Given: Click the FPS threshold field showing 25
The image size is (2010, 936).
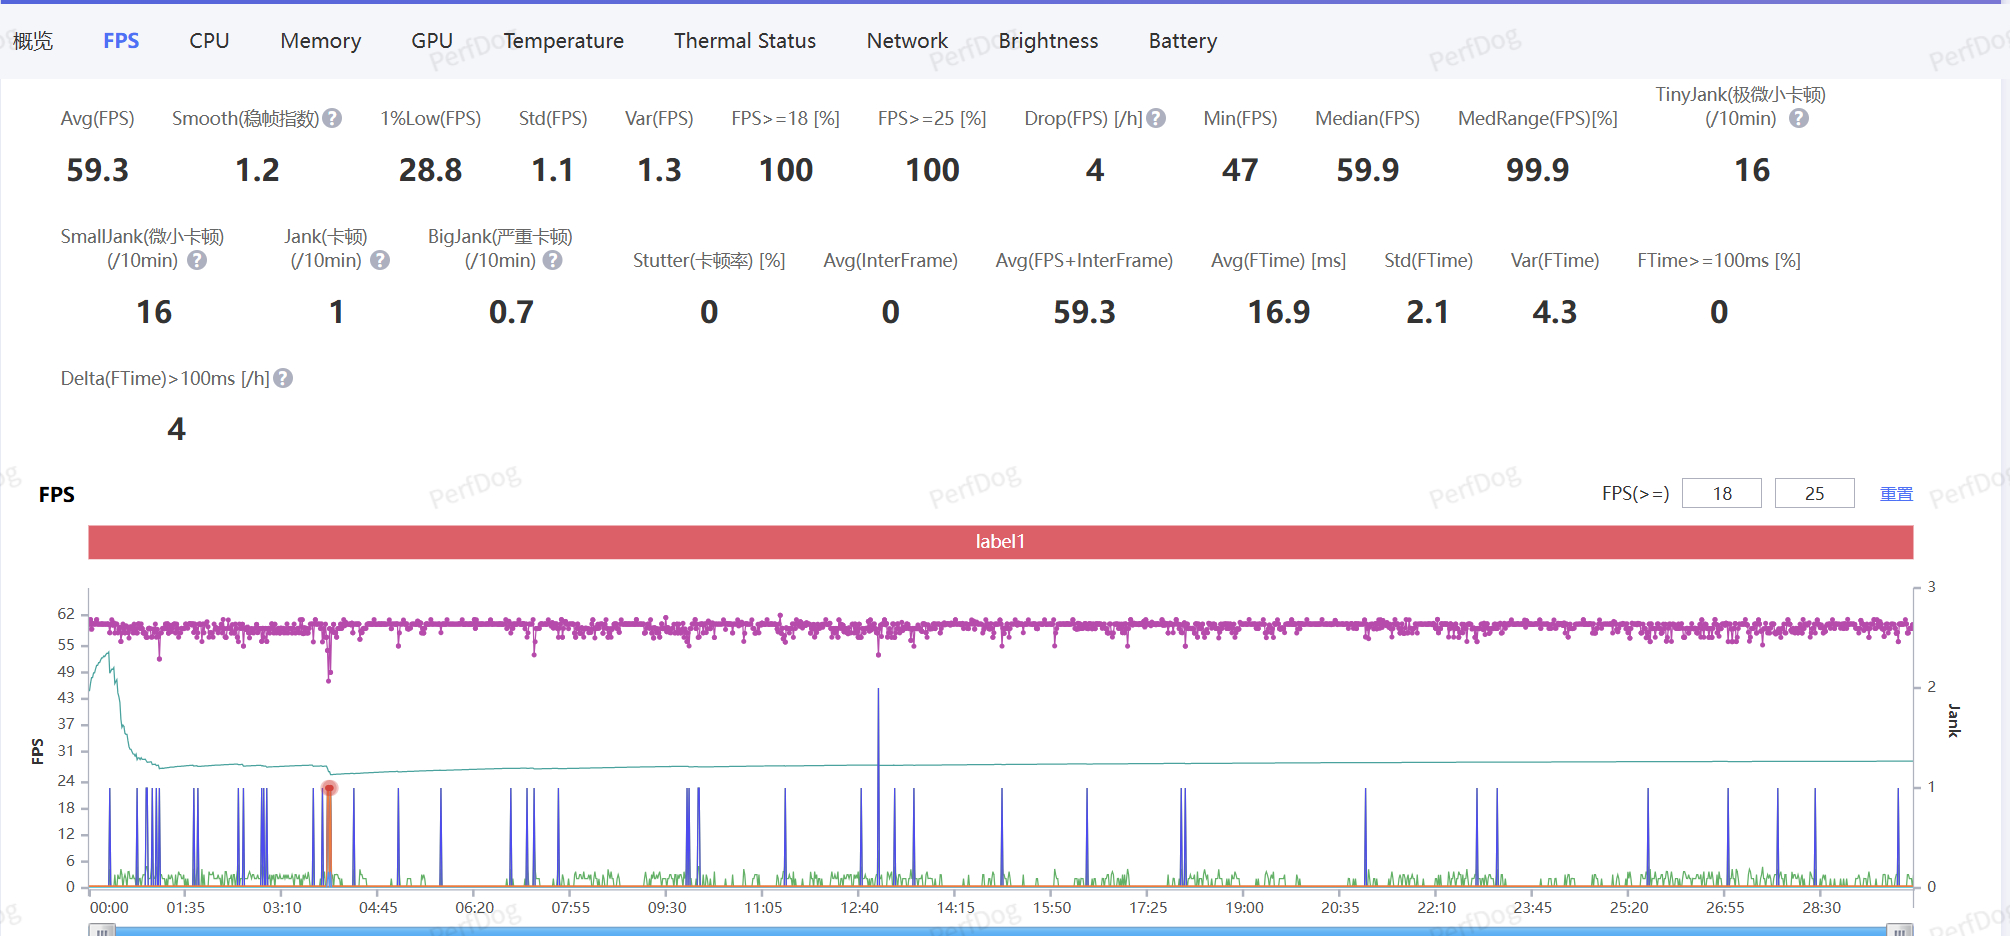Looking at the screenshot, I should (1814, 493).
